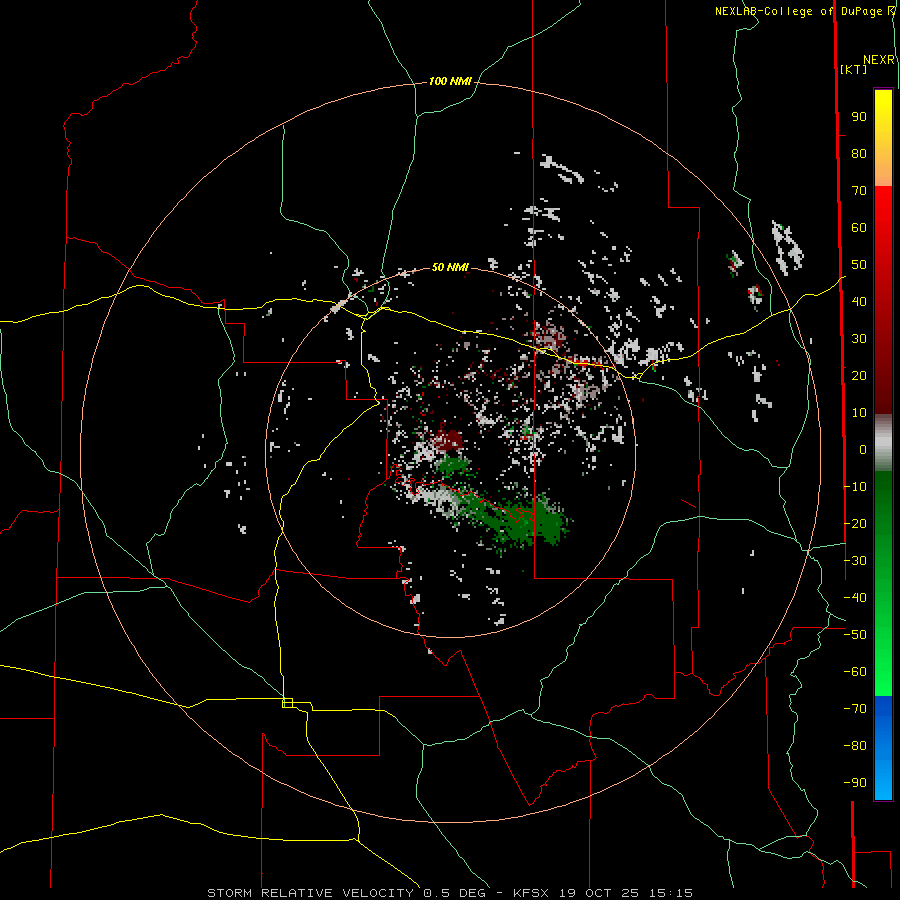Click the 50 NMI range ring label
The height and width of the screenshot is (900, 900).
click(x=450, y=267)
